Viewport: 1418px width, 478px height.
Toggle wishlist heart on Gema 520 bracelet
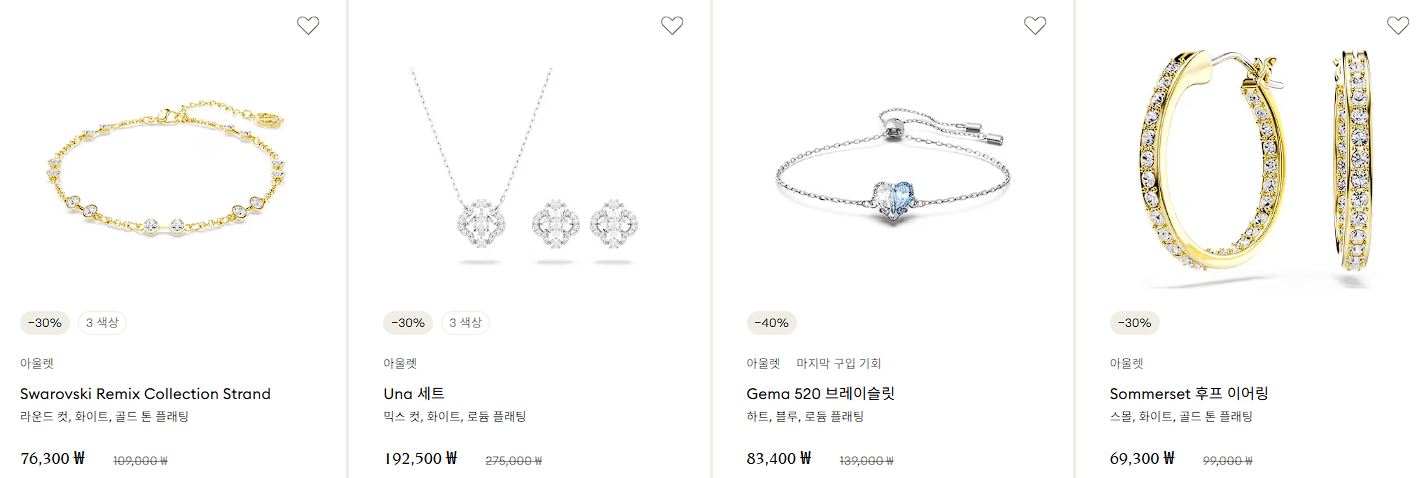1035,26
